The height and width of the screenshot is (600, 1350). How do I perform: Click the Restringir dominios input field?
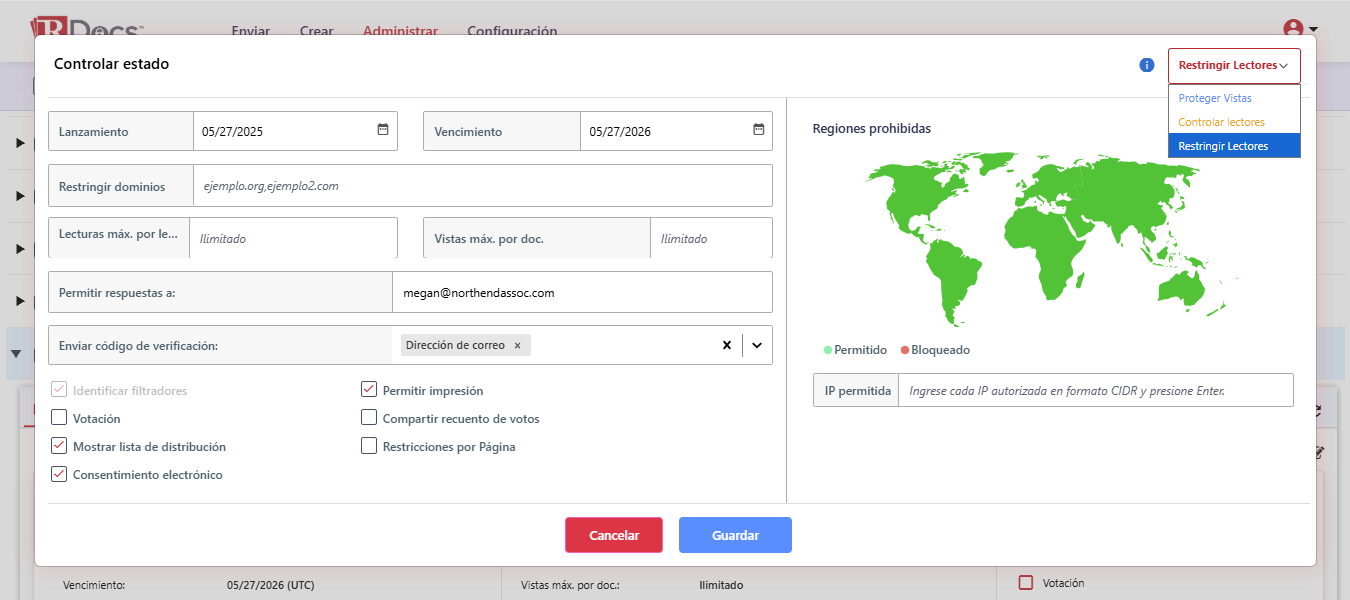(482, 186)
